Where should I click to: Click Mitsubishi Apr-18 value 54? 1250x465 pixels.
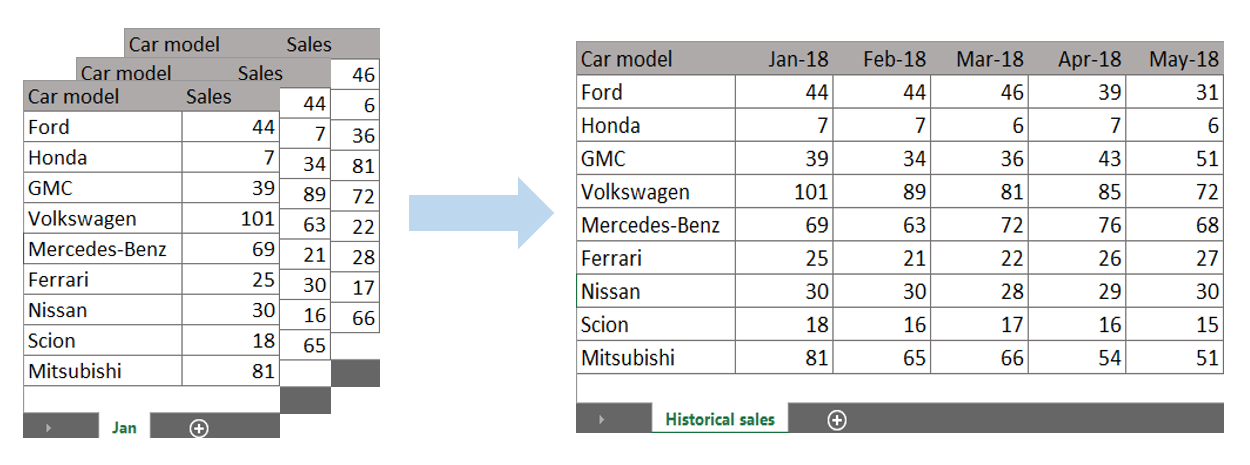point(1077,357)
